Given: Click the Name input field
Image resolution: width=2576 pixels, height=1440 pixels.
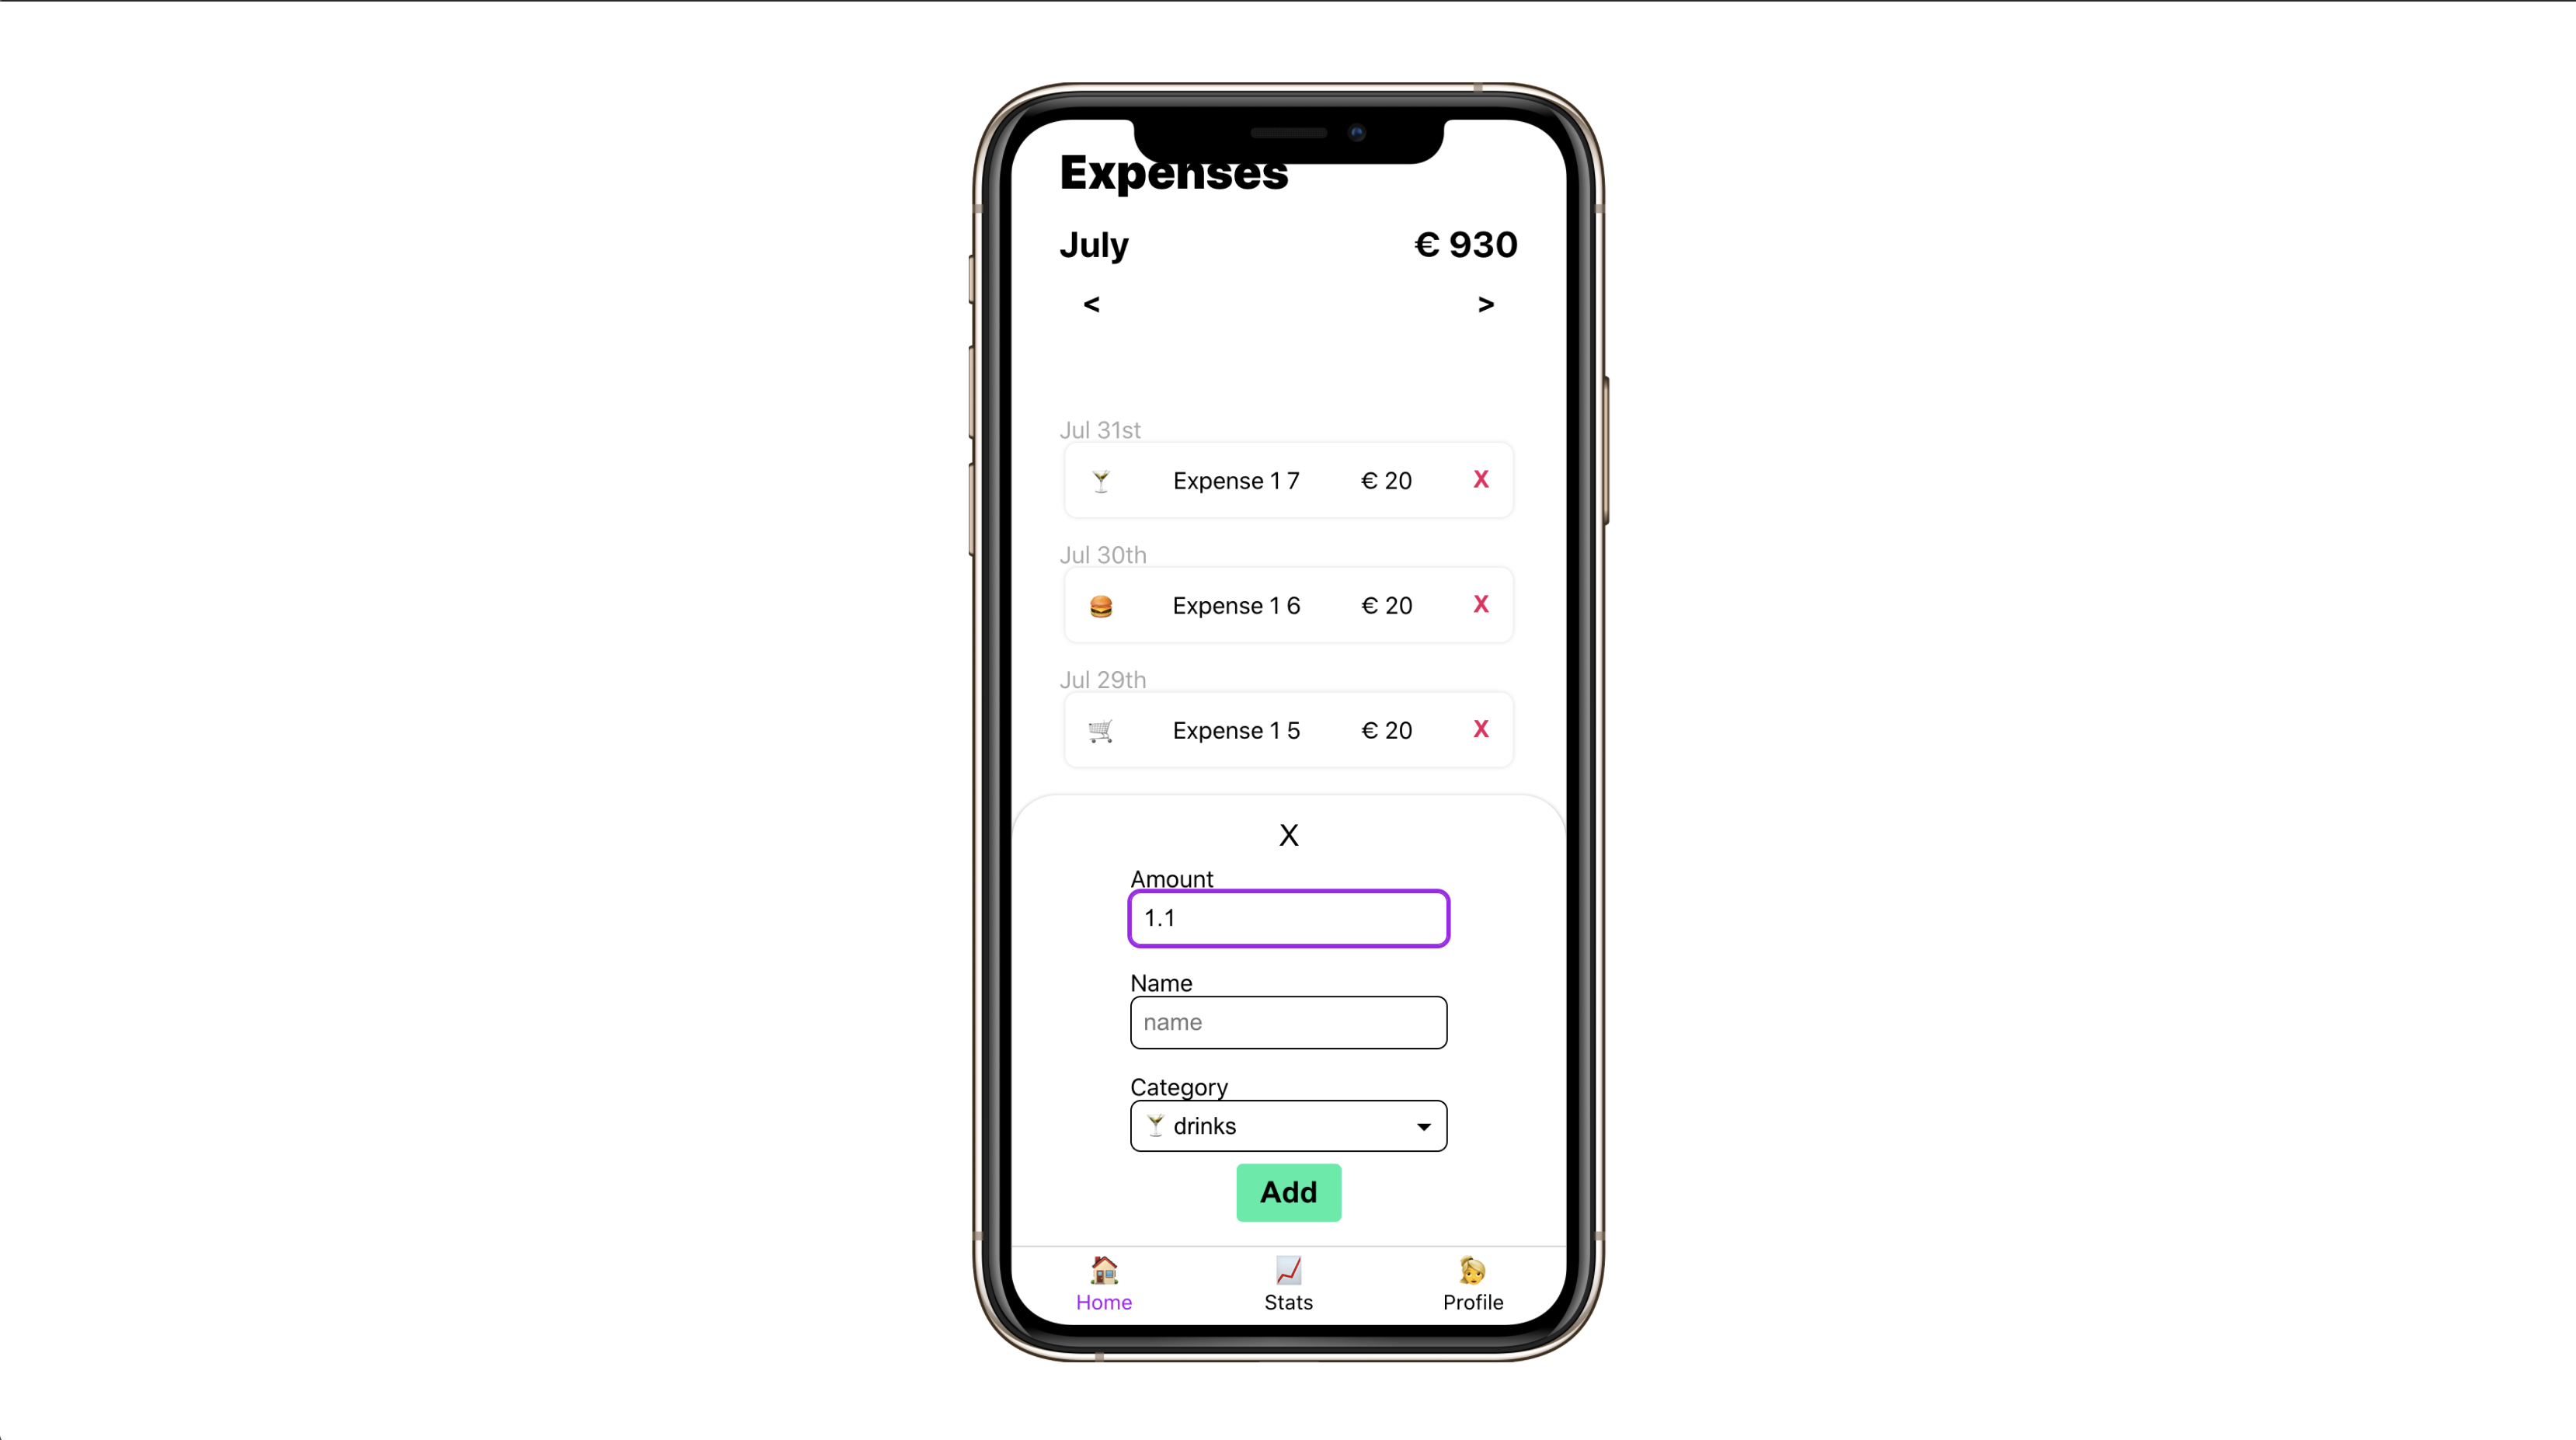Looking at the screenshot, I should (1288, 1021).
